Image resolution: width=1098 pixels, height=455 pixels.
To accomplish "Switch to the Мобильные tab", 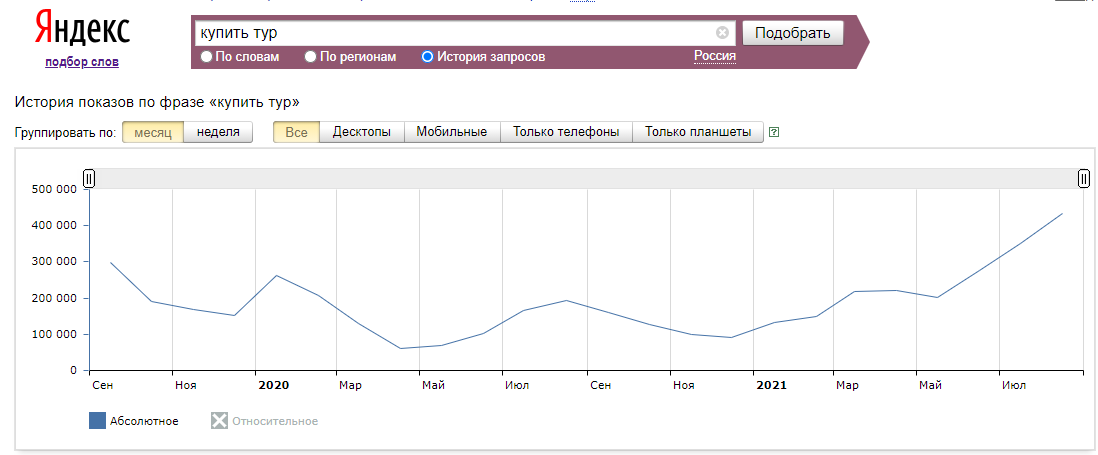I will [452, 132].
